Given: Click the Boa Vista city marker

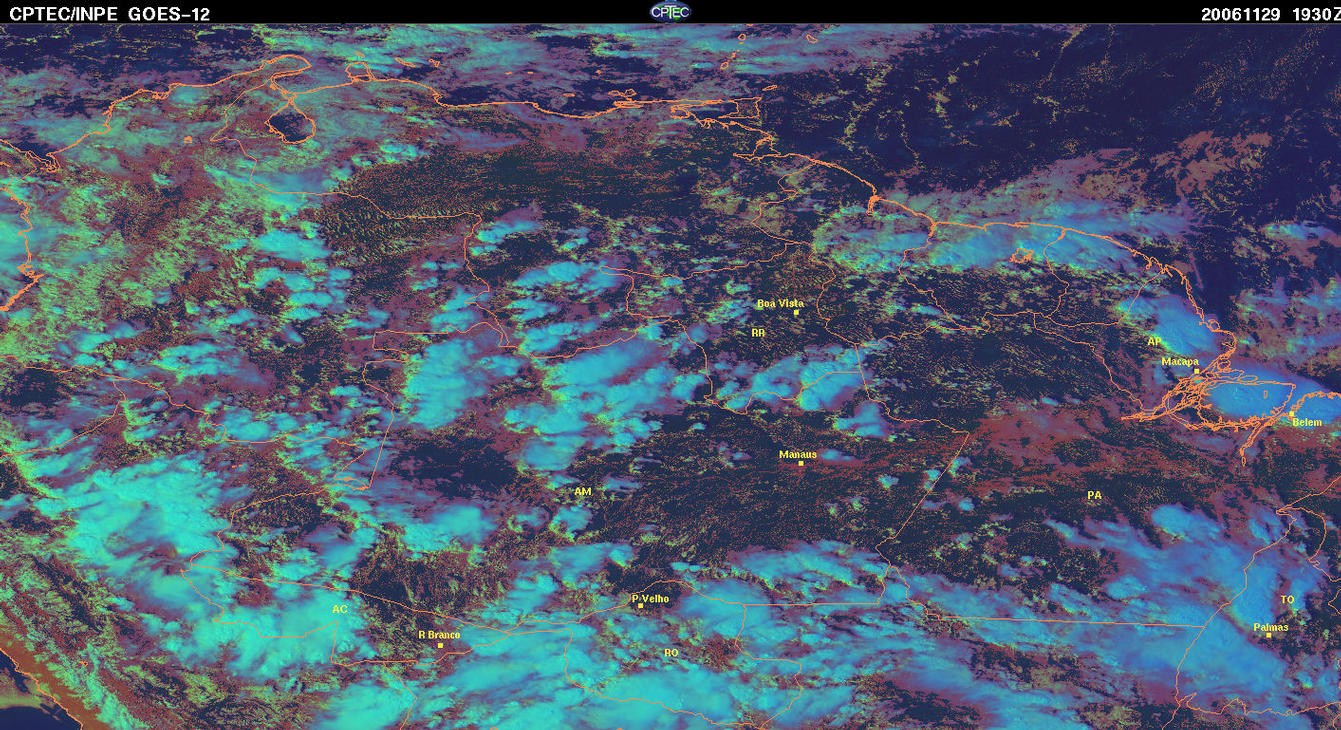Looking at the screenshot, I should coord(796,313).
